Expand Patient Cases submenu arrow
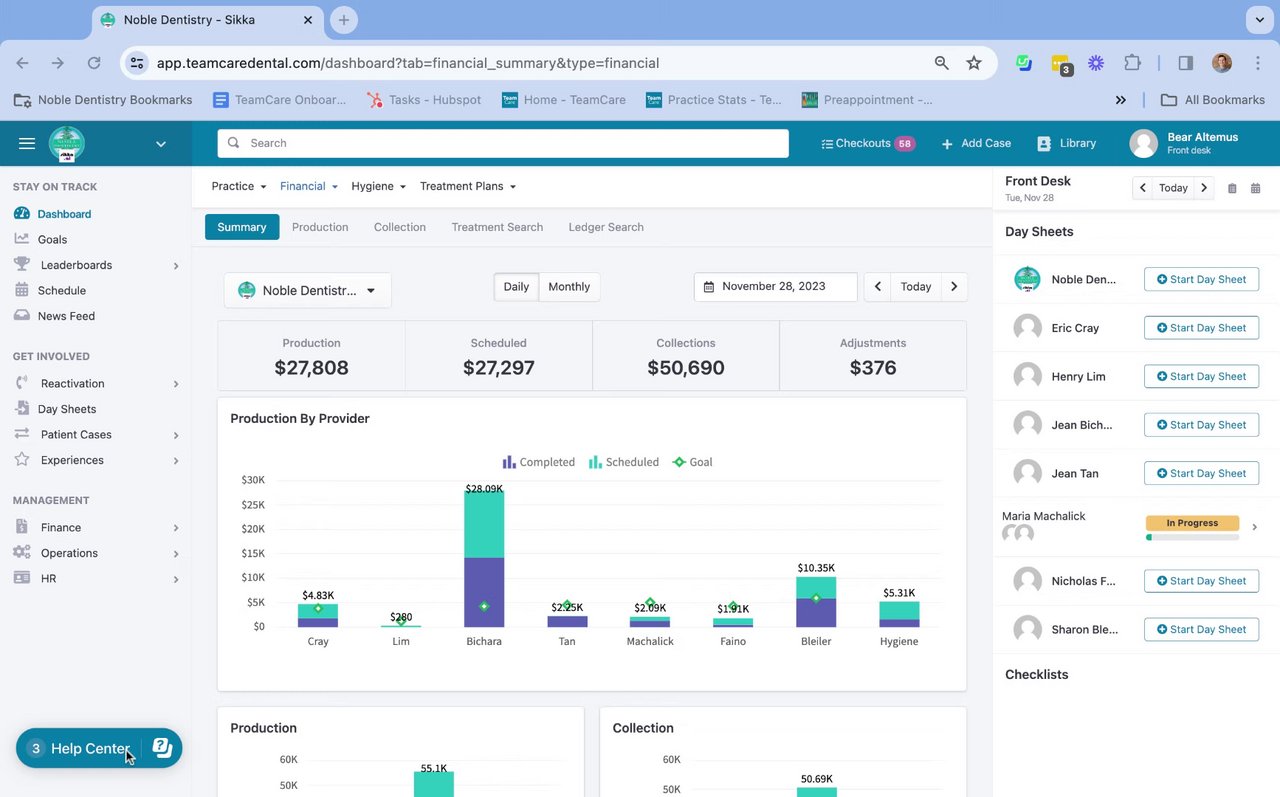The height and width of the screenshot is (797, 1280). 176,435
